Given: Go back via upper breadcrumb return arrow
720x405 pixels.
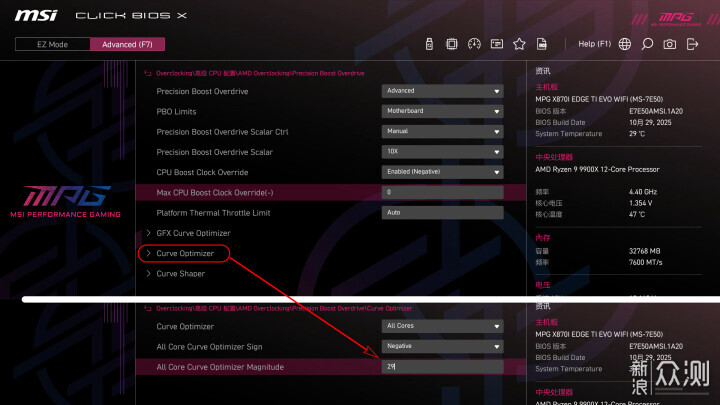Looking at the screenshot, I should click(x=147, y=73).
